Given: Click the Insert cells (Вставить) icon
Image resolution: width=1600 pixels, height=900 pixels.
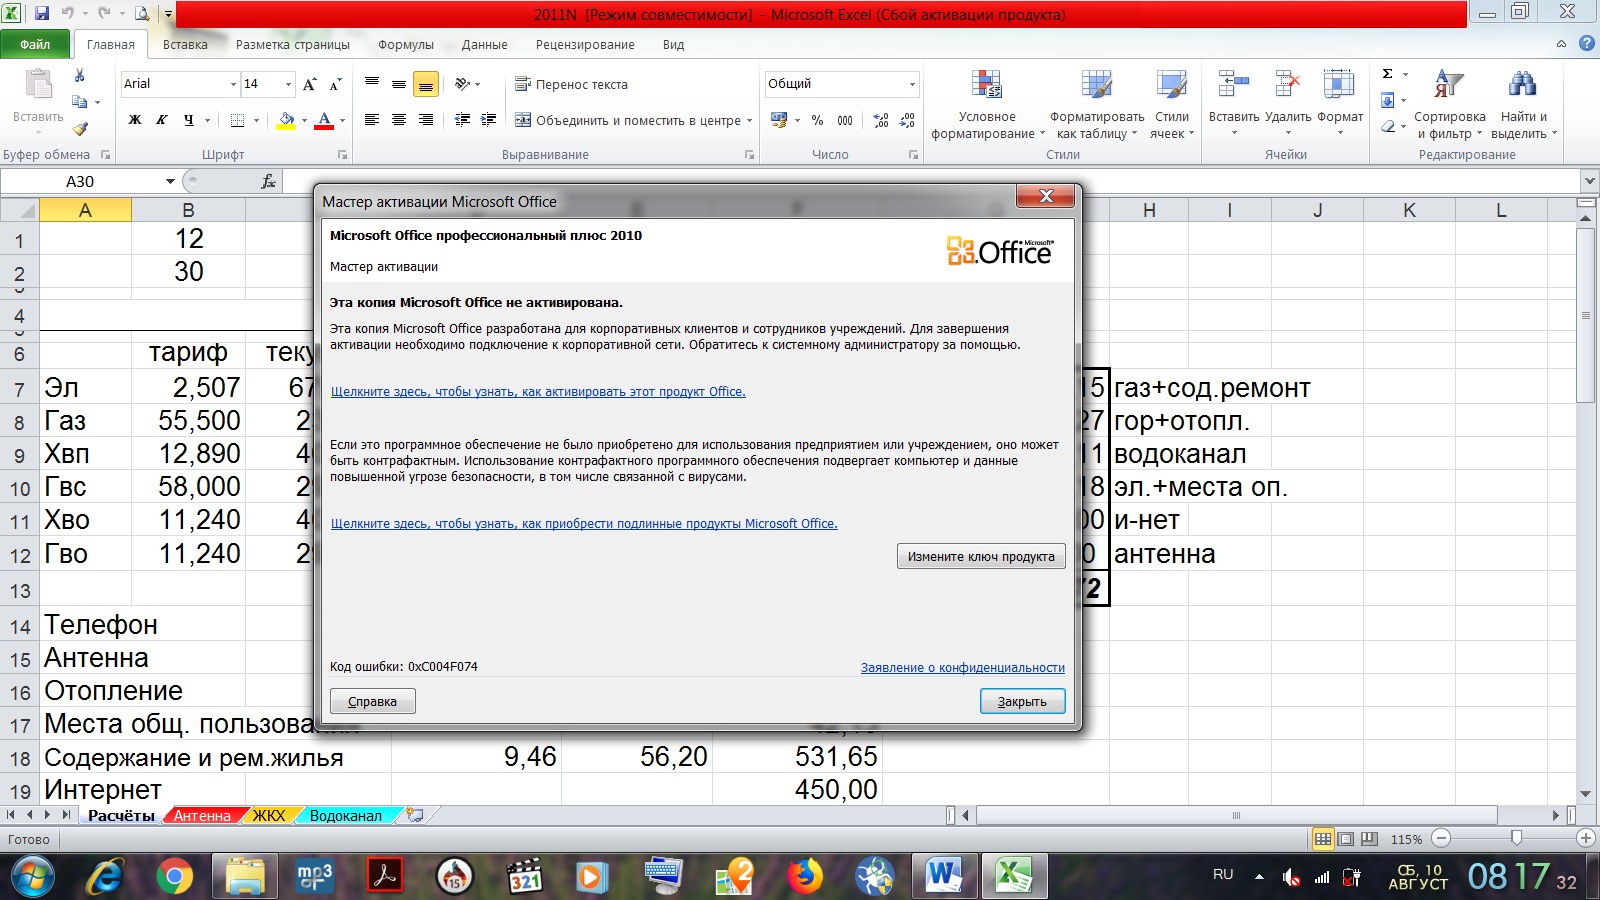Looking at the screenshot, I should tap(1234, 84).
